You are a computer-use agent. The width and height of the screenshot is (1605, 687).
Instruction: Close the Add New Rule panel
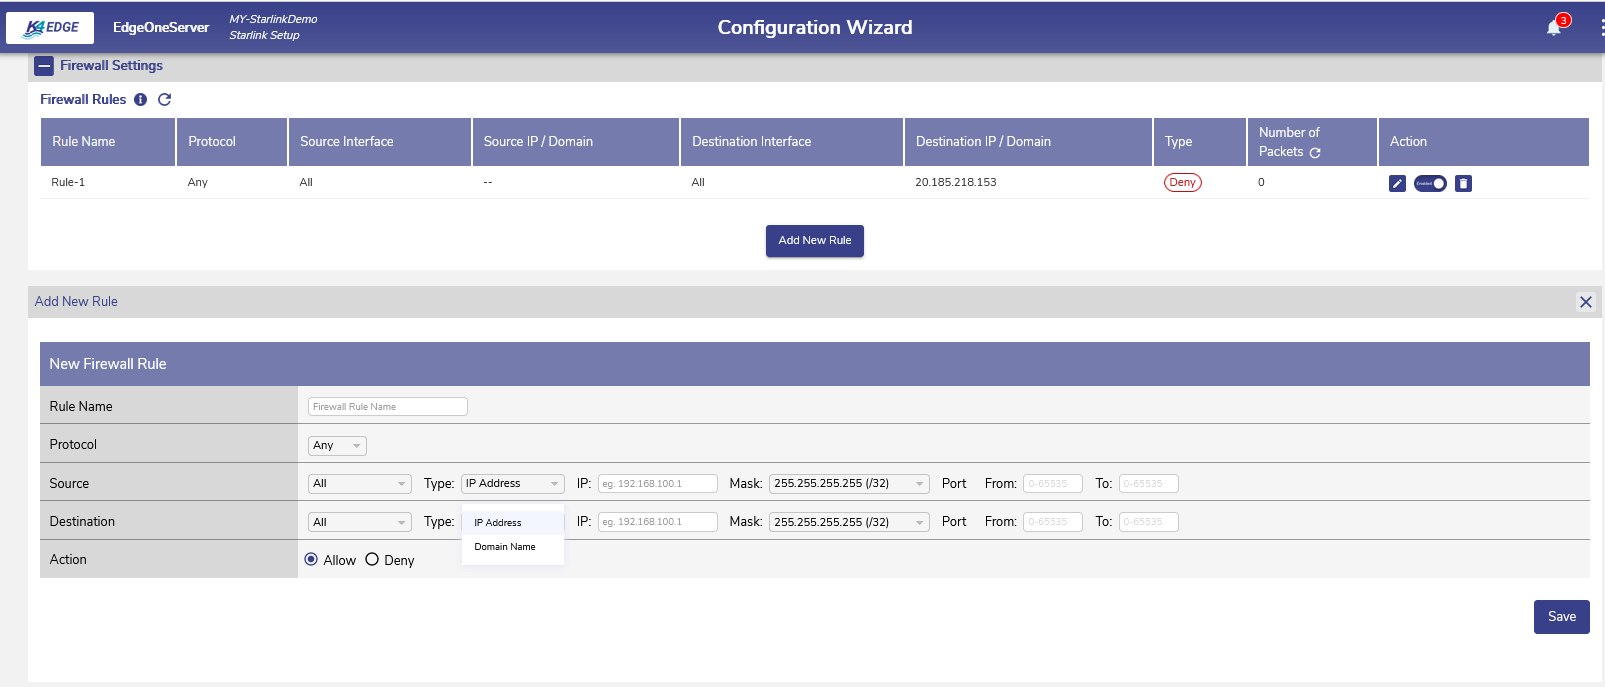[1585, 302]
